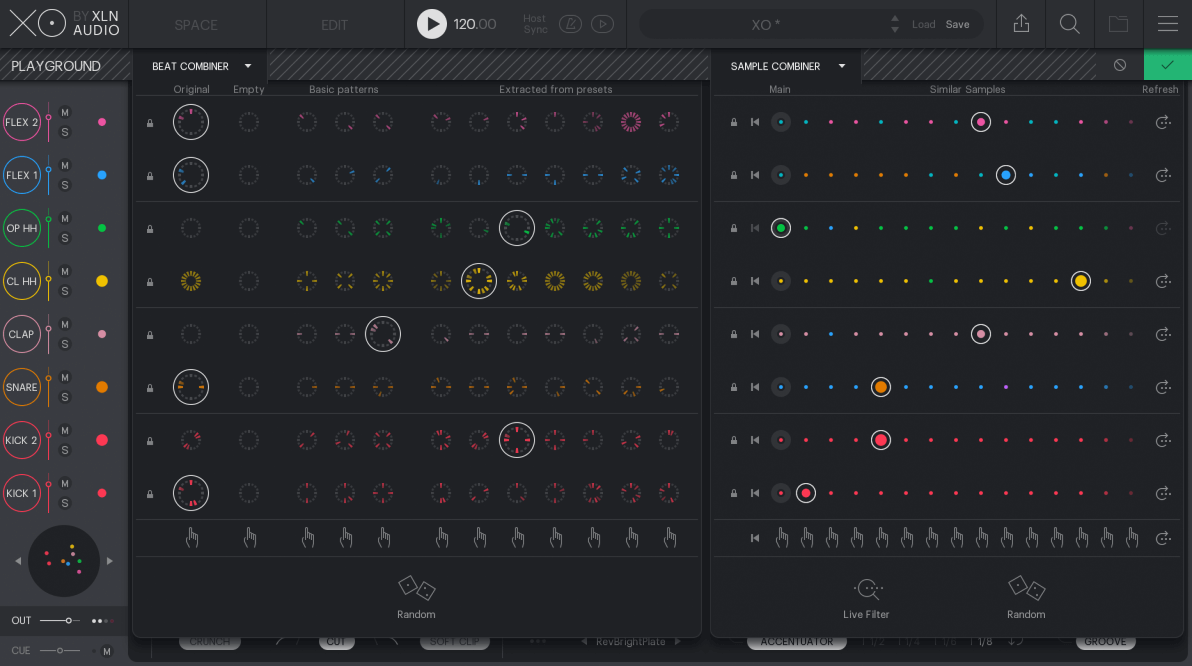
Task: Mute the FLEX 2 channel
Action: coord(65,112)
